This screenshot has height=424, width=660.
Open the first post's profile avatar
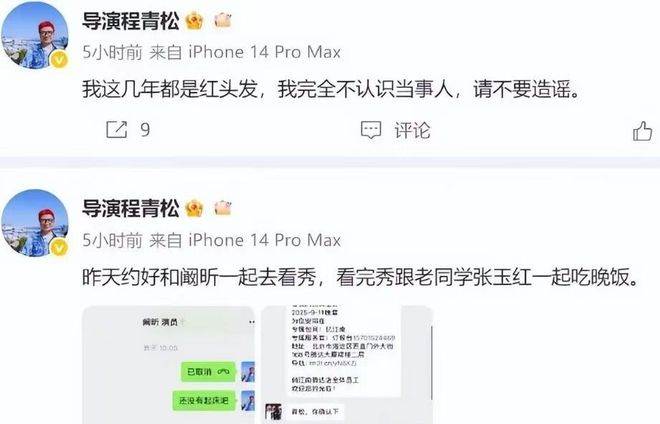point(35,35)
